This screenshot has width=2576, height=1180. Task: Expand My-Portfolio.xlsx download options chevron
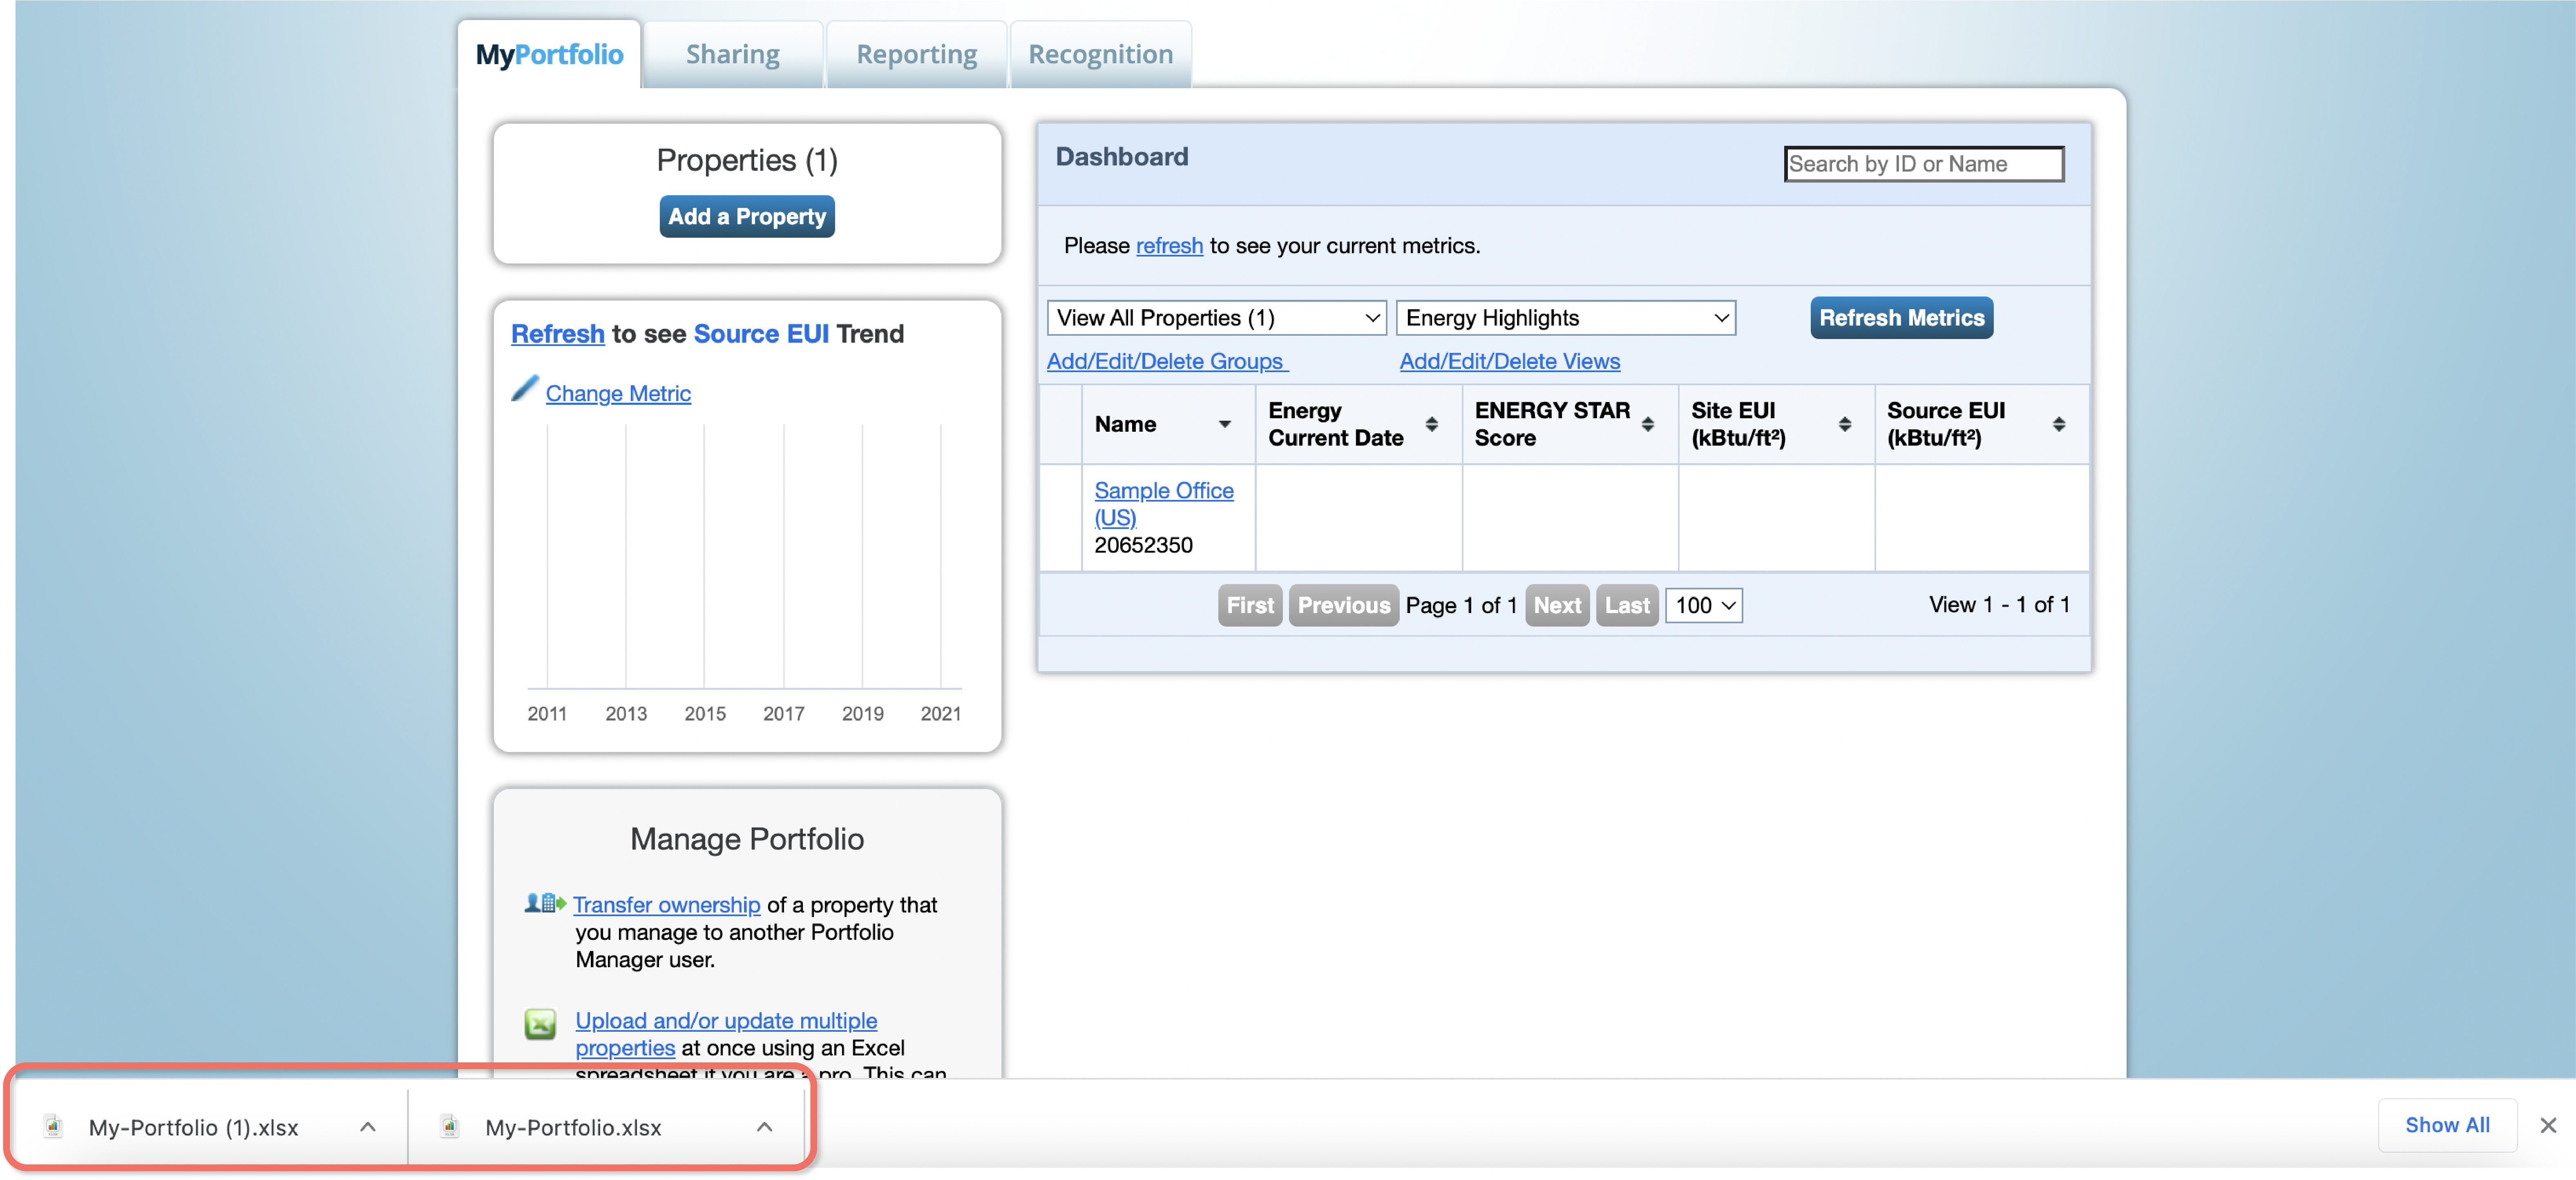pos(764,1127)
